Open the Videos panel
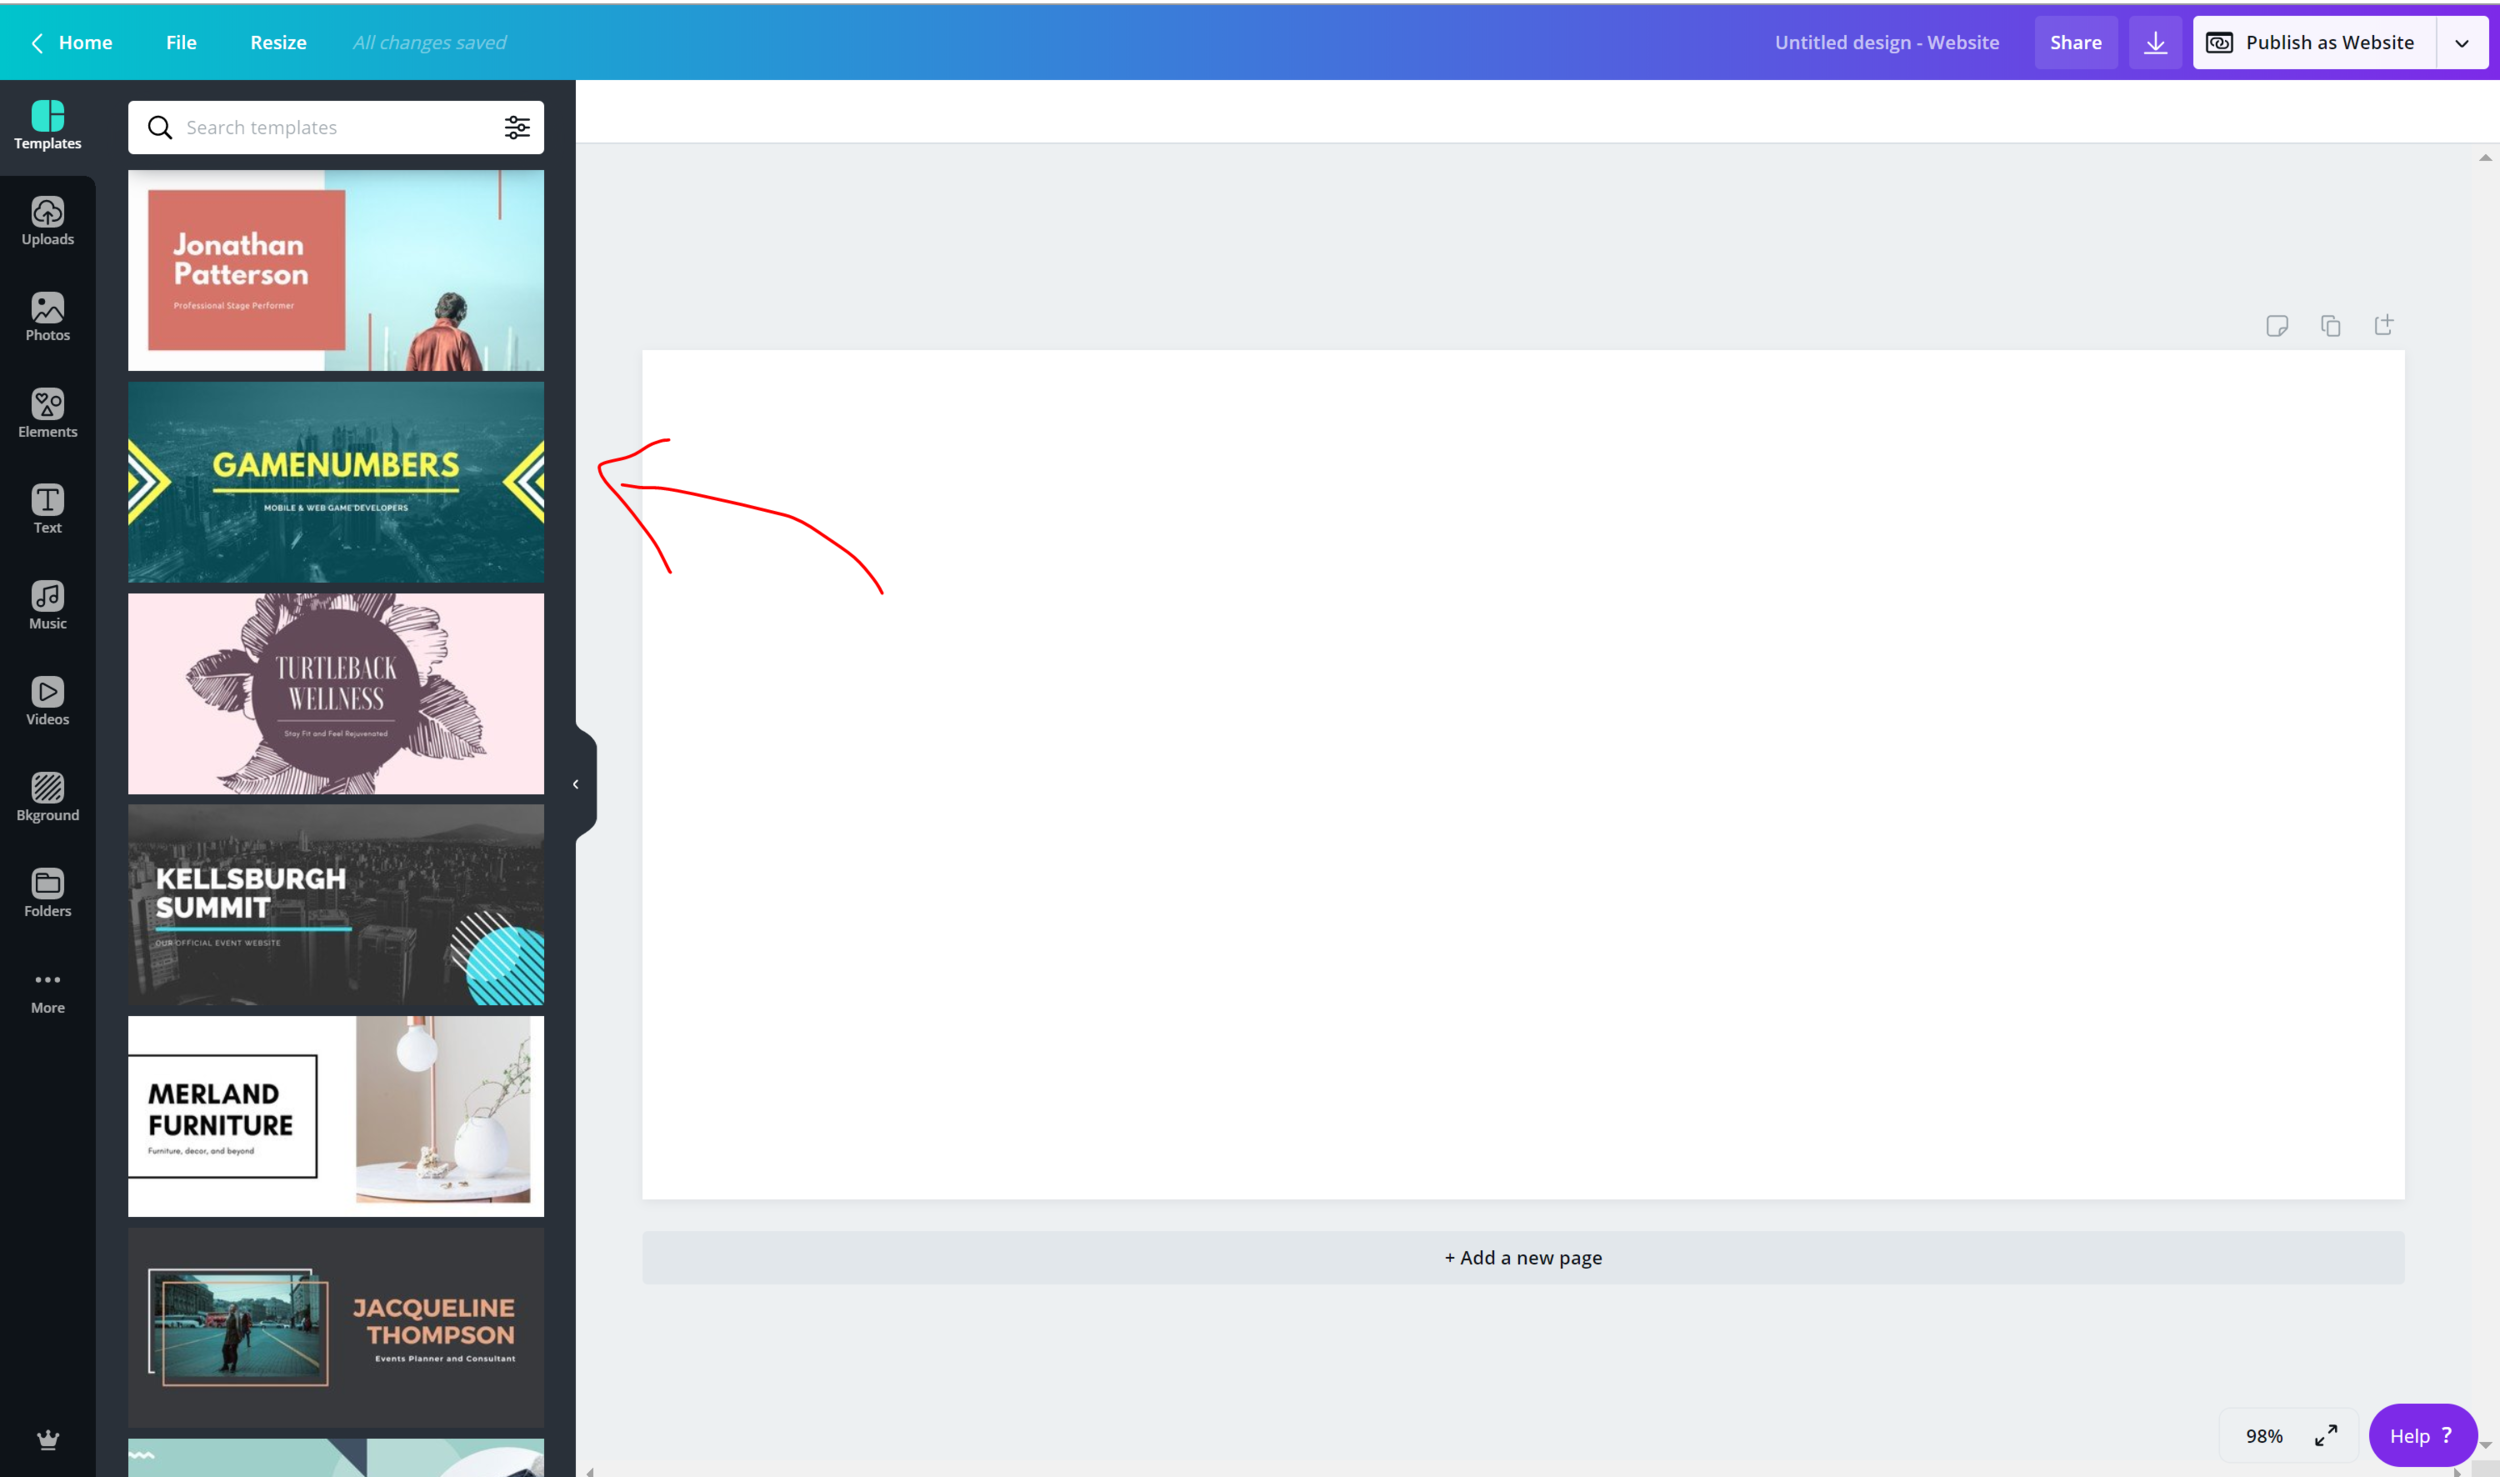2500x1477 pixels. 47,701
